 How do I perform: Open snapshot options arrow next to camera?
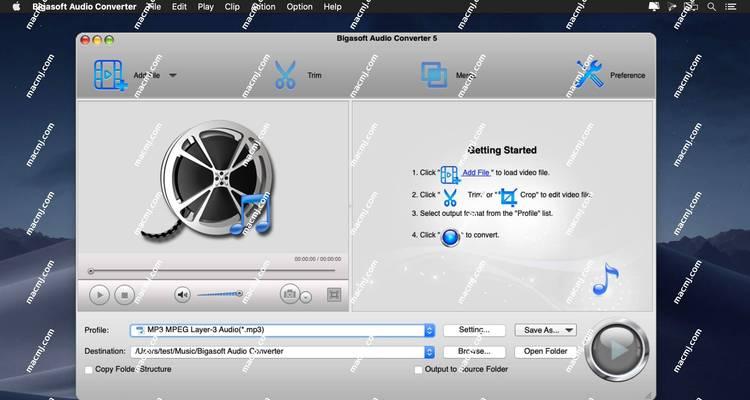pyautogui.click(x=306, y=297)
